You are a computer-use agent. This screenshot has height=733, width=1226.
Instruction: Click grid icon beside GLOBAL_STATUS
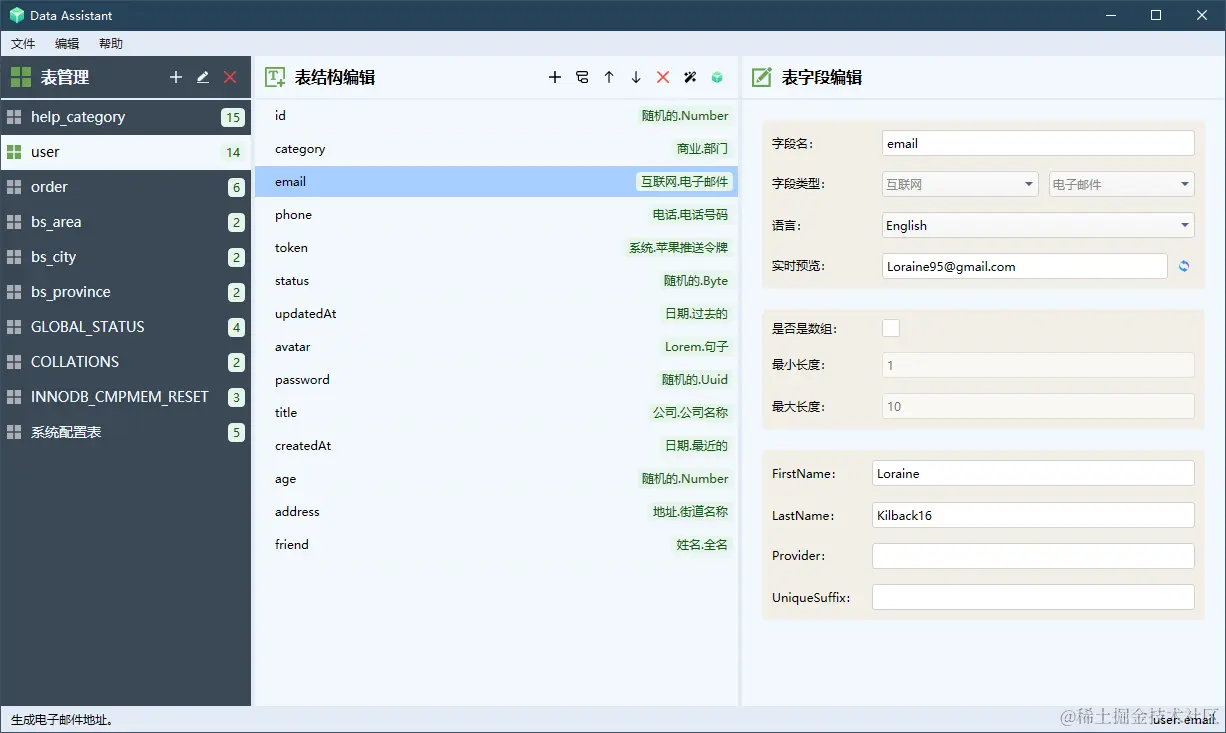14,327
